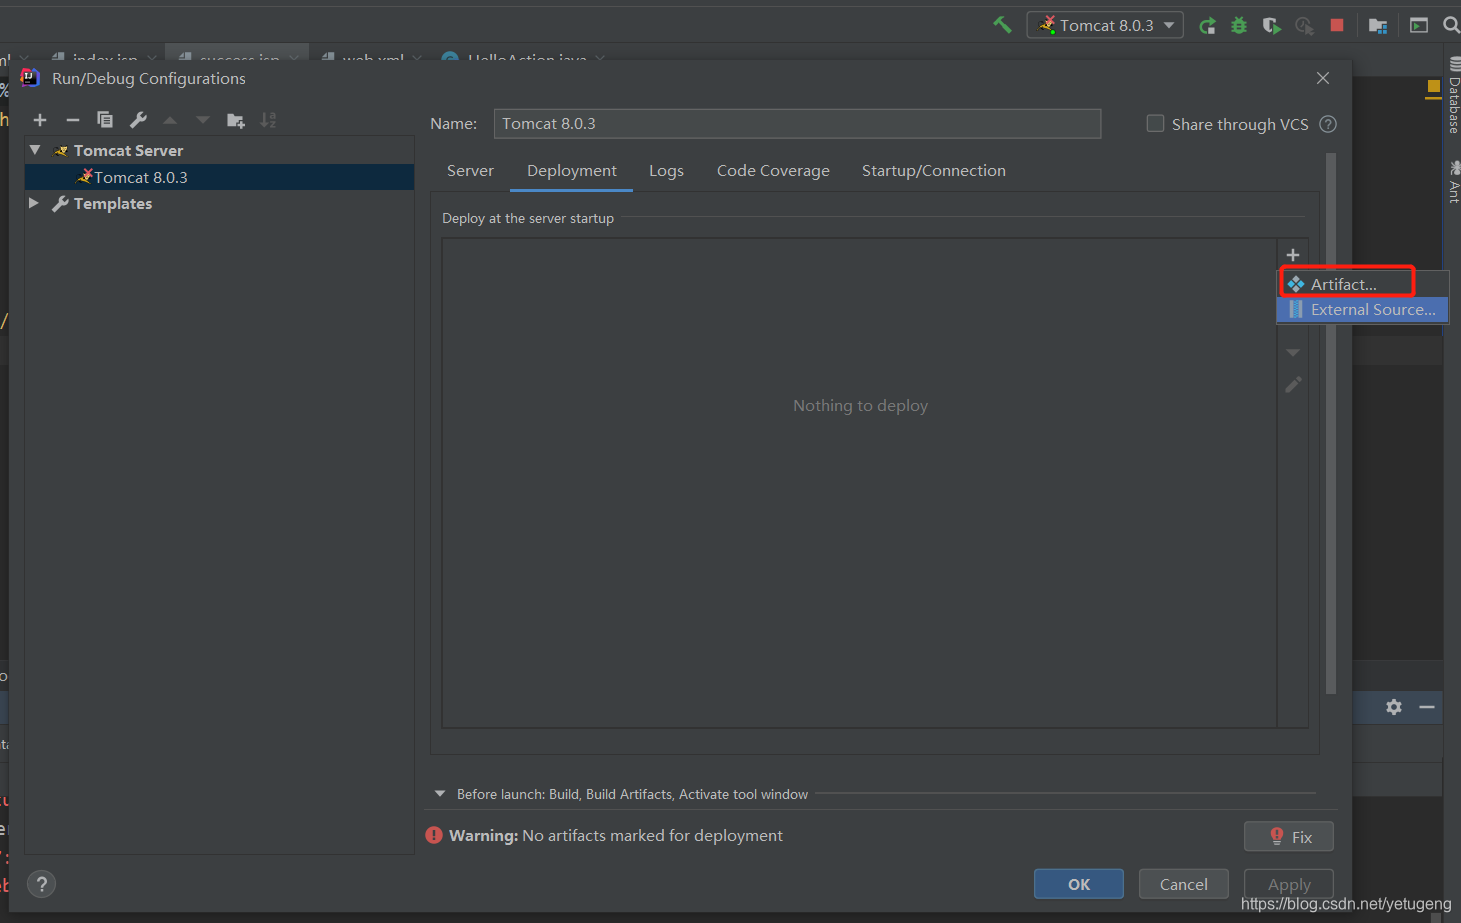Move configuration up arrow icon
This screenshot has height=923, width=1461.
[x=170, y=120]
